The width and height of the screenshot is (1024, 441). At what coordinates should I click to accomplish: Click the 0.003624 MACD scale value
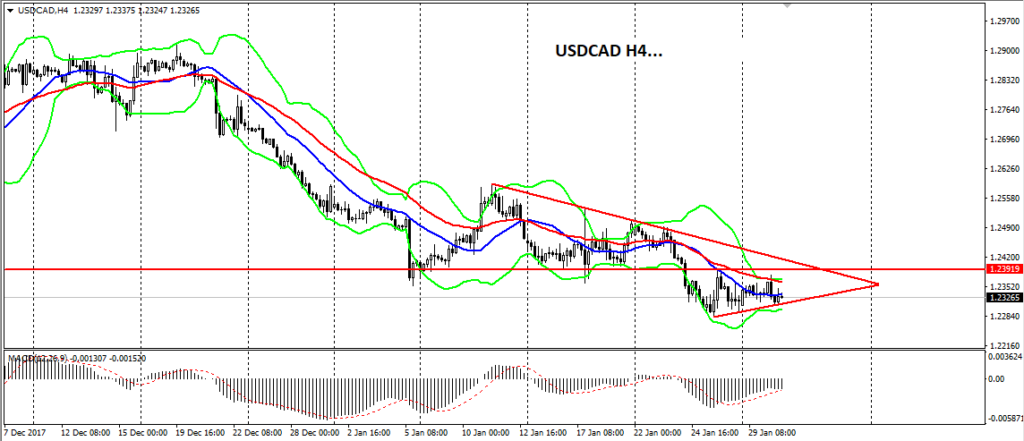1004,356
